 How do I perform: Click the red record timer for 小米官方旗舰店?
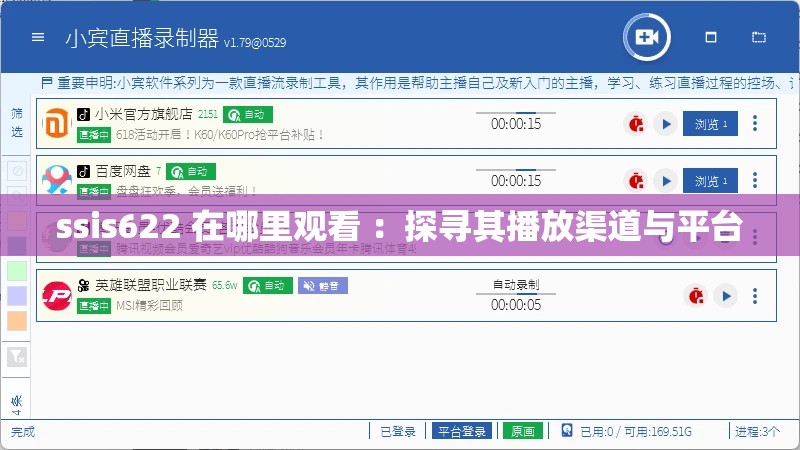point(636,123)
